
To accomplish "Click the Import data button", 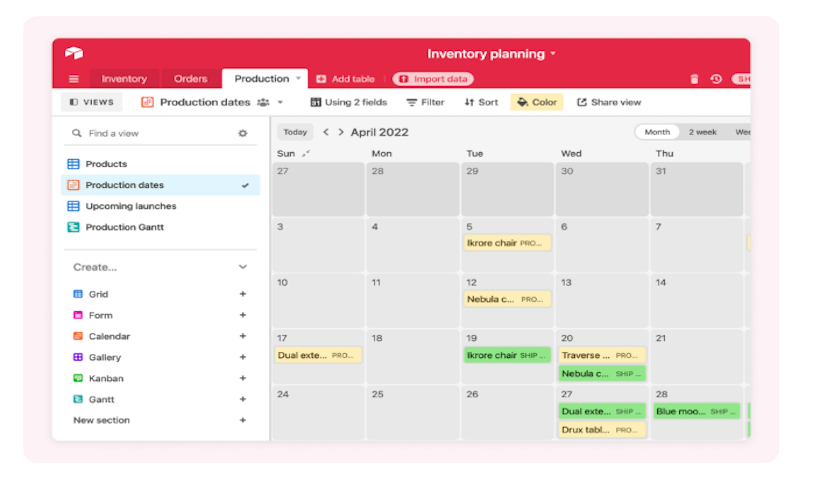I will (x=433, y=79).
